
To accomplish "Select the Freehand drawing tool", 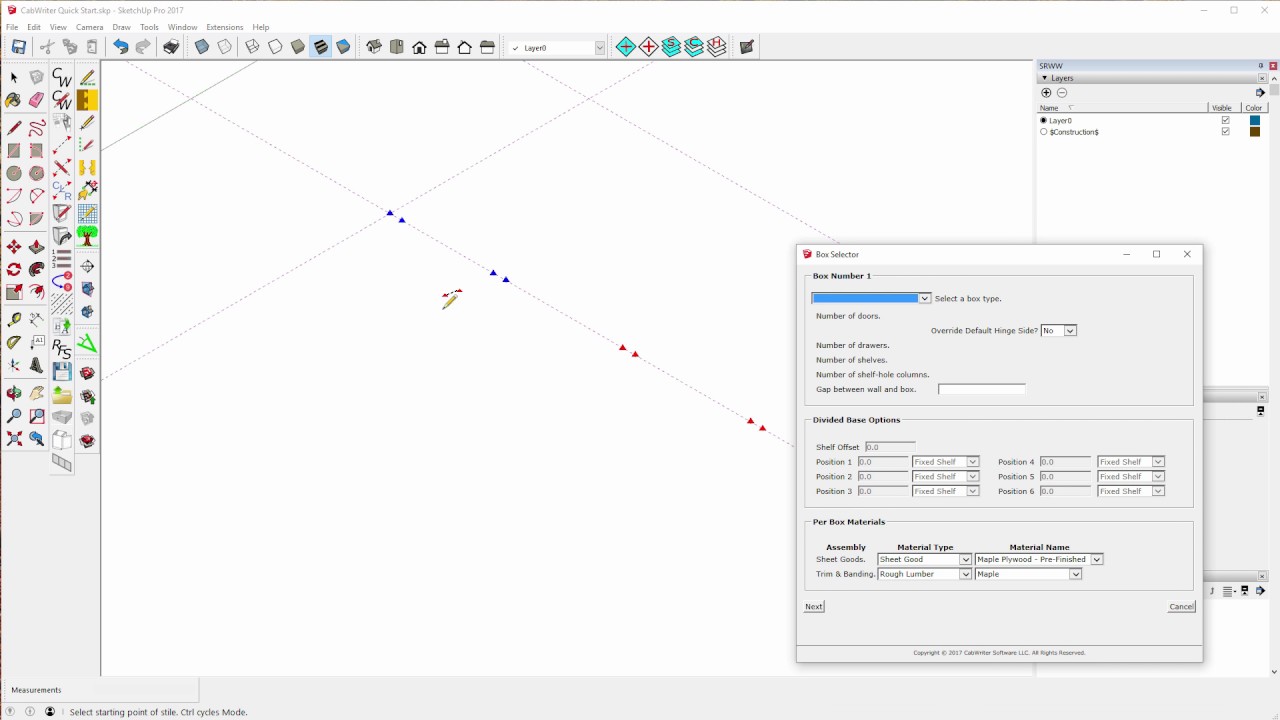I will (x=37, y=128).
